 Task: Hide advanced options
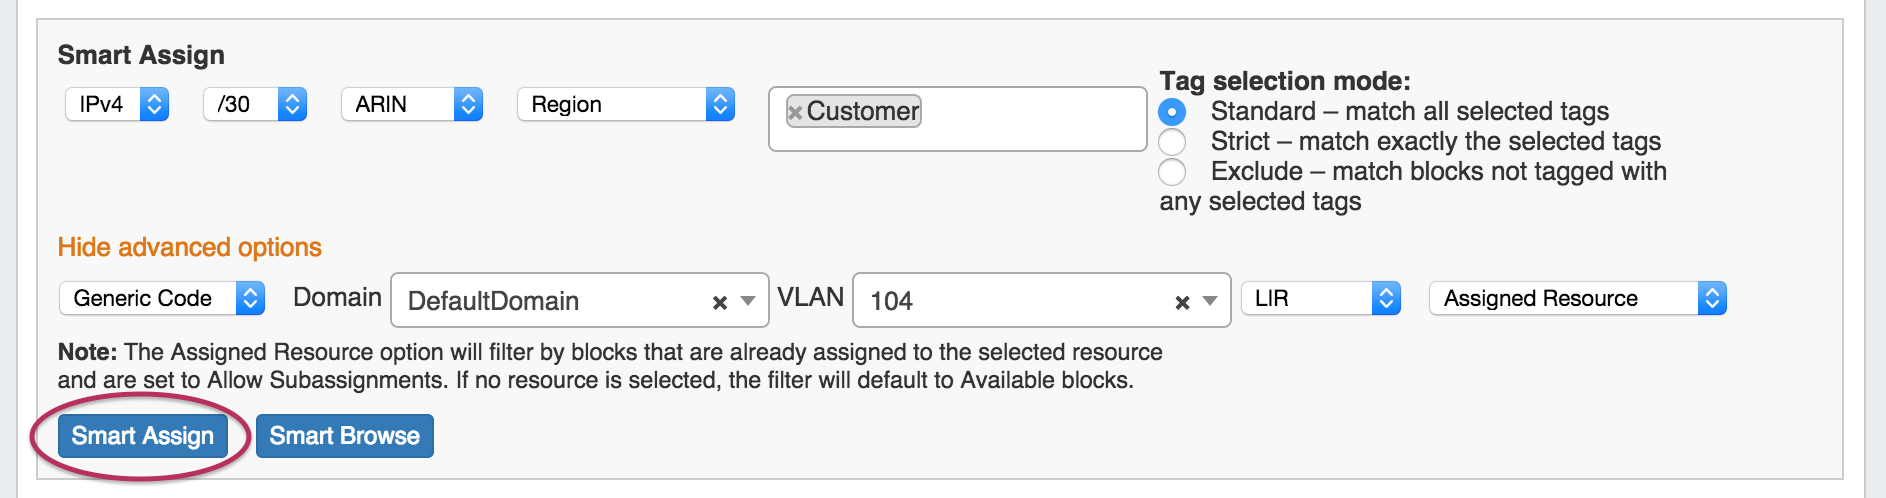point(190,247)
